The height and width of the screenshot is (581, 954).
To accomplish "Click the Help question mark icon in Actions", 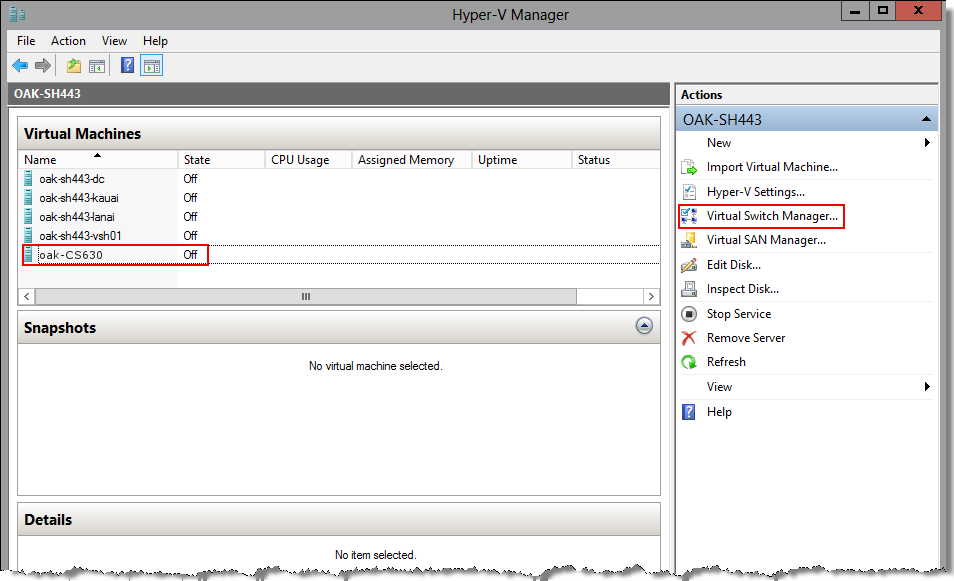I will click(689, 412).
